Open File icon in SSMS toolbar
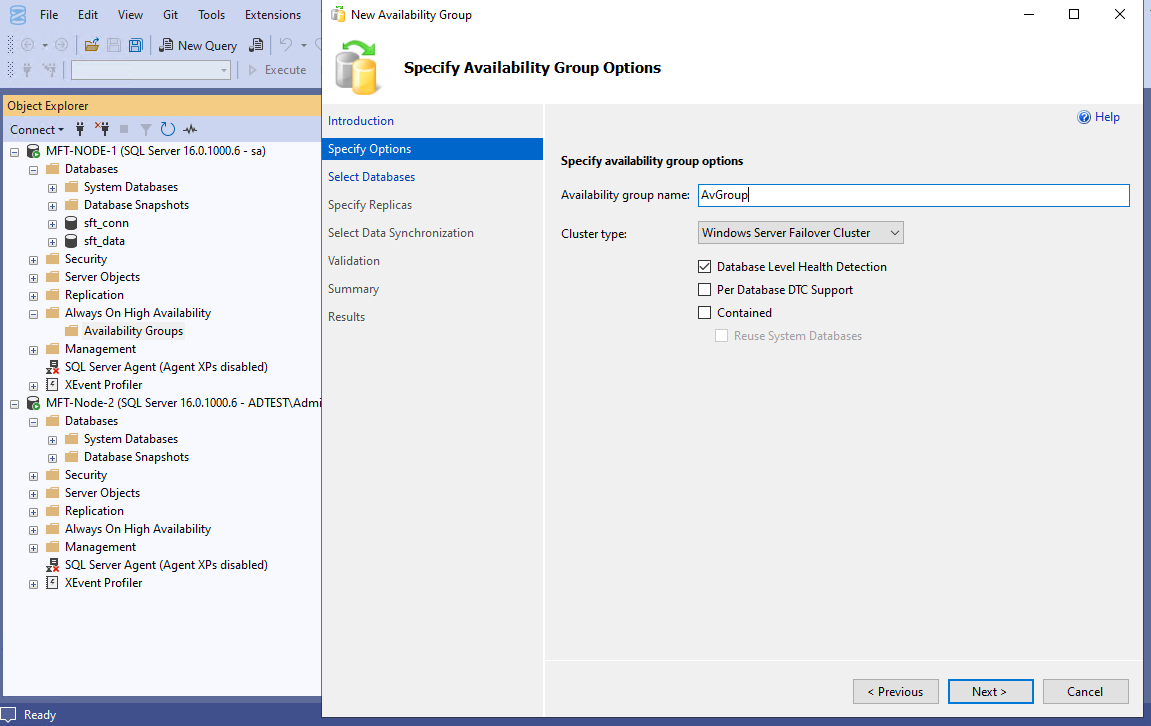Viewport: 1151px width, 726px height. [x=92, y=46]
